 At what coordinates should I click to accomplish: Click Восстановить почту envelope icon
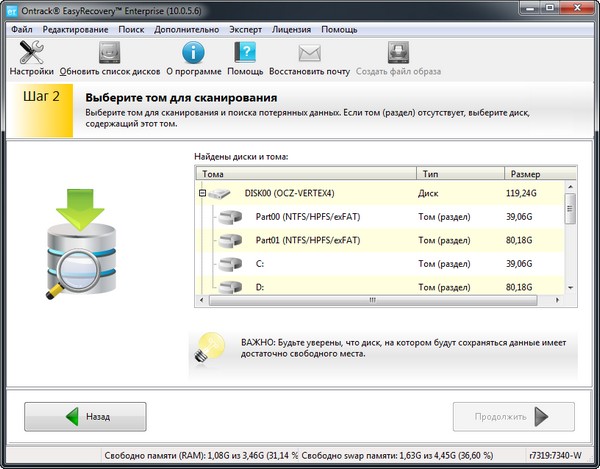pos(309,53)
